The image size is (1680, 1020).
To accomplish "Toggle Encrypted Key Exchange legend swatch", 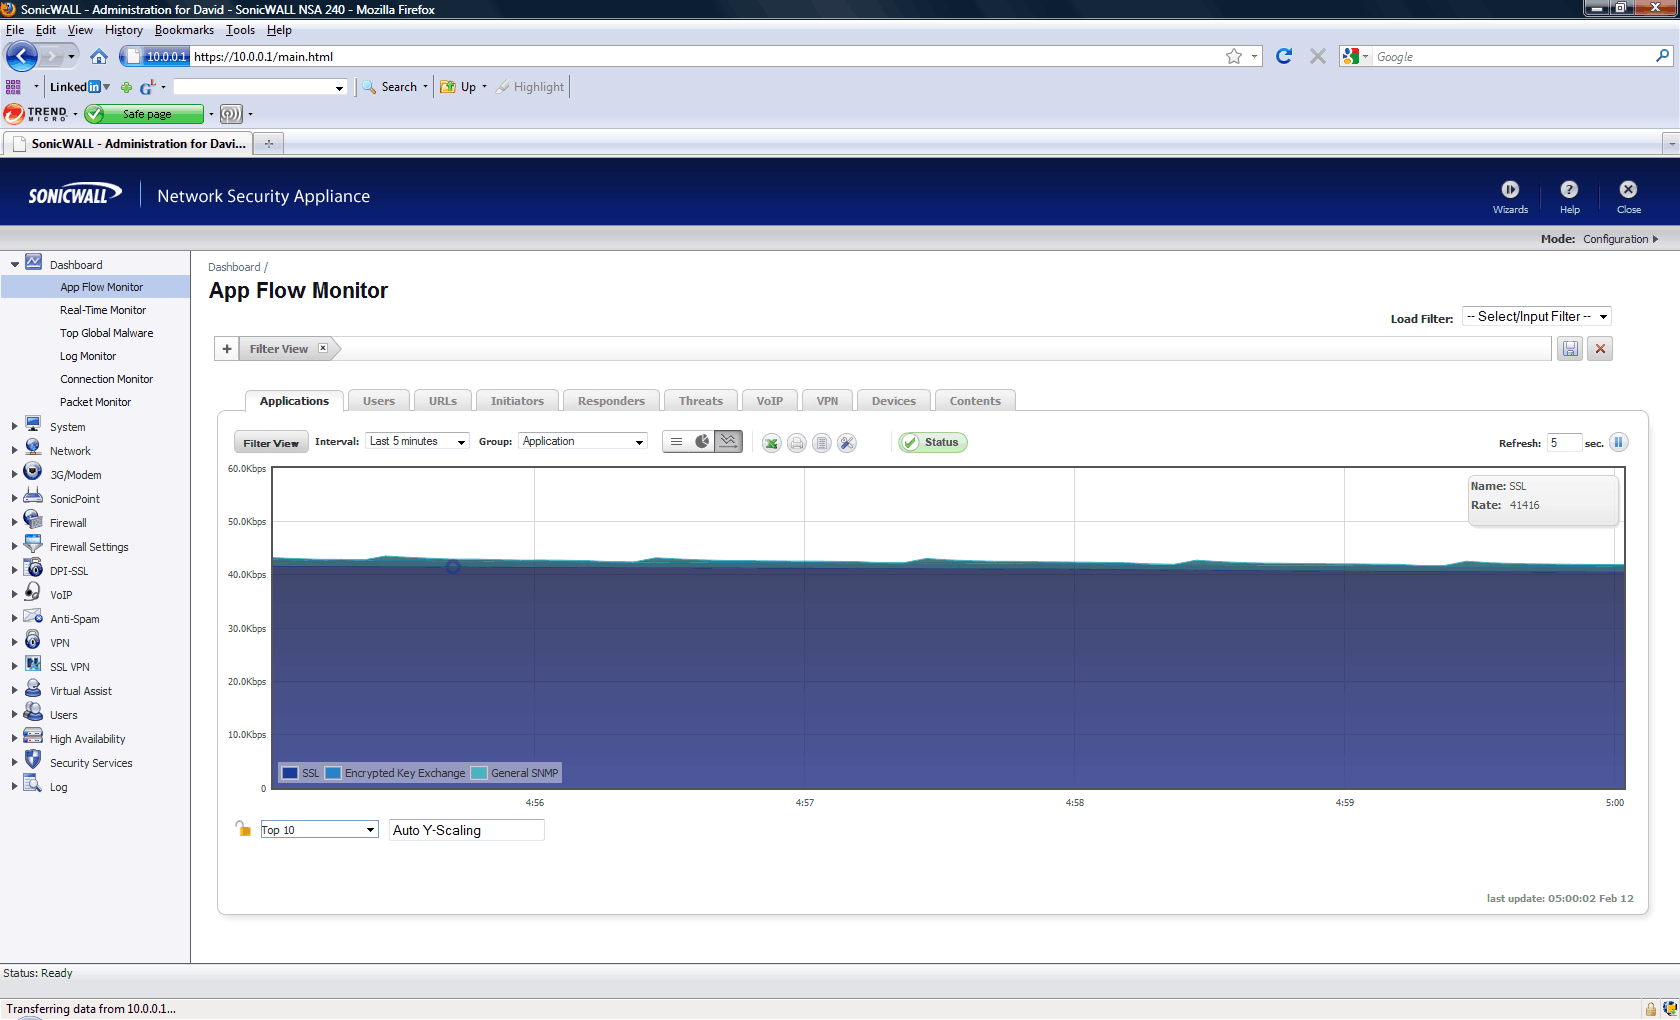I will click(333, 773).
